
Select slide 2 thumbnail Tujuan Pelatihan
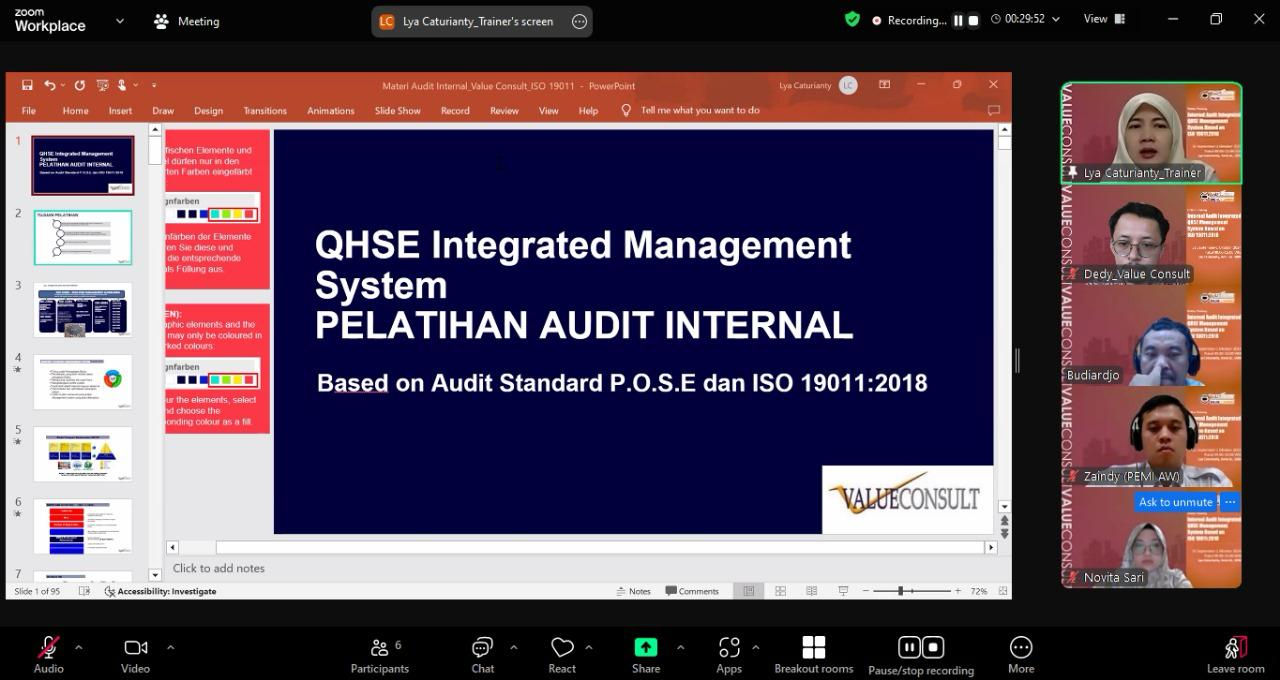coord(83,237)
